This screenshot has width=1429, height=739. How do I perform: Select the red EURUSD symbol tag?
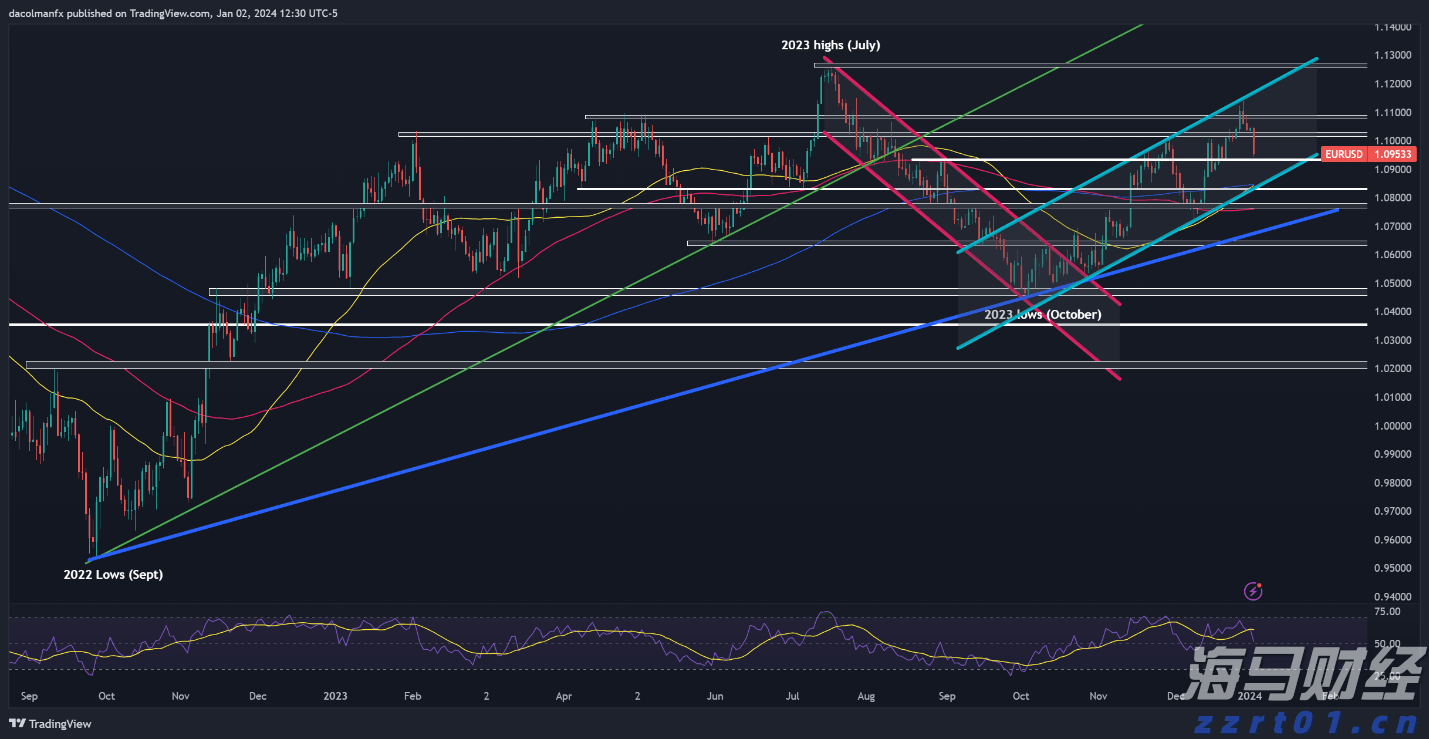[1342, 154]
